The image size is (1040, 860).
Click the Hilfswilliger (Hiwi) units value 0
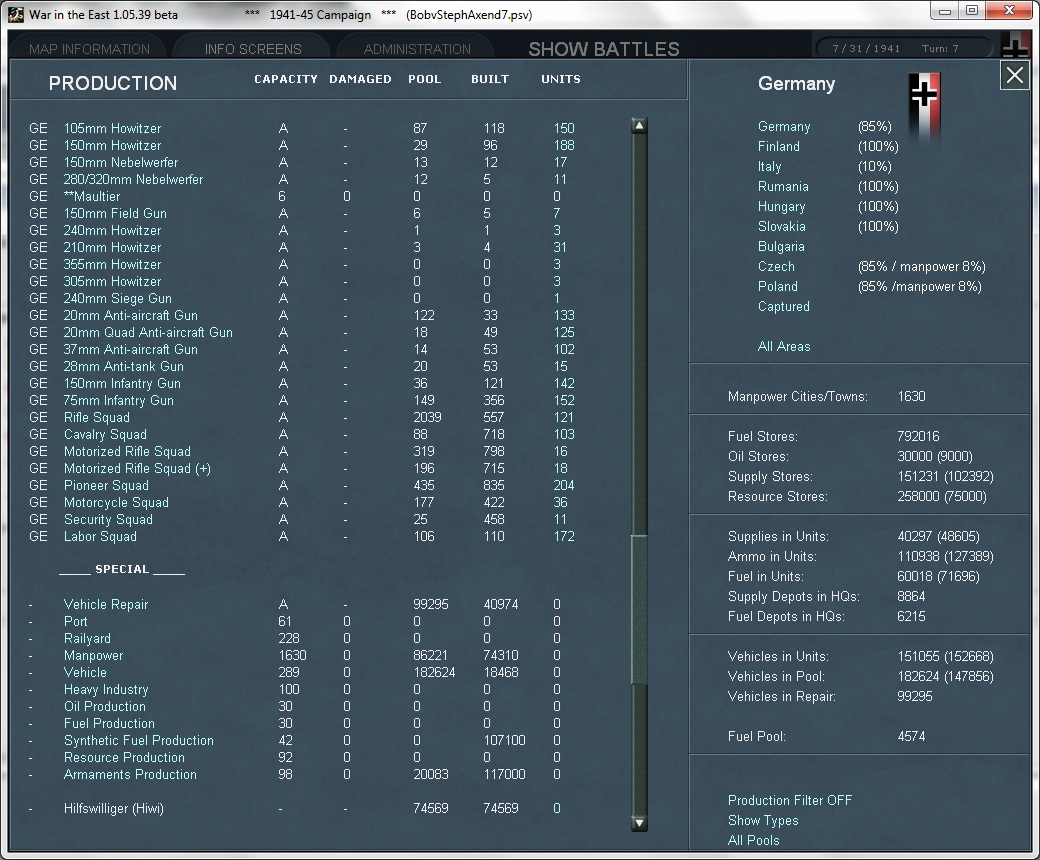(556, 808)
